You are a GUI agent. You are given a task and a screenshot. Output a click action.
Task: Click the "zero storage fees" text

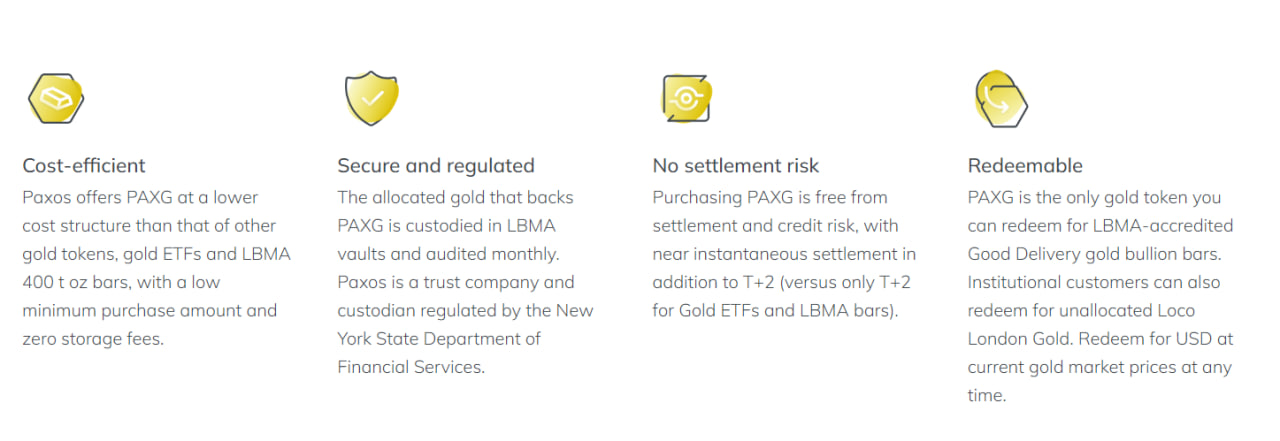coord(92,339)
